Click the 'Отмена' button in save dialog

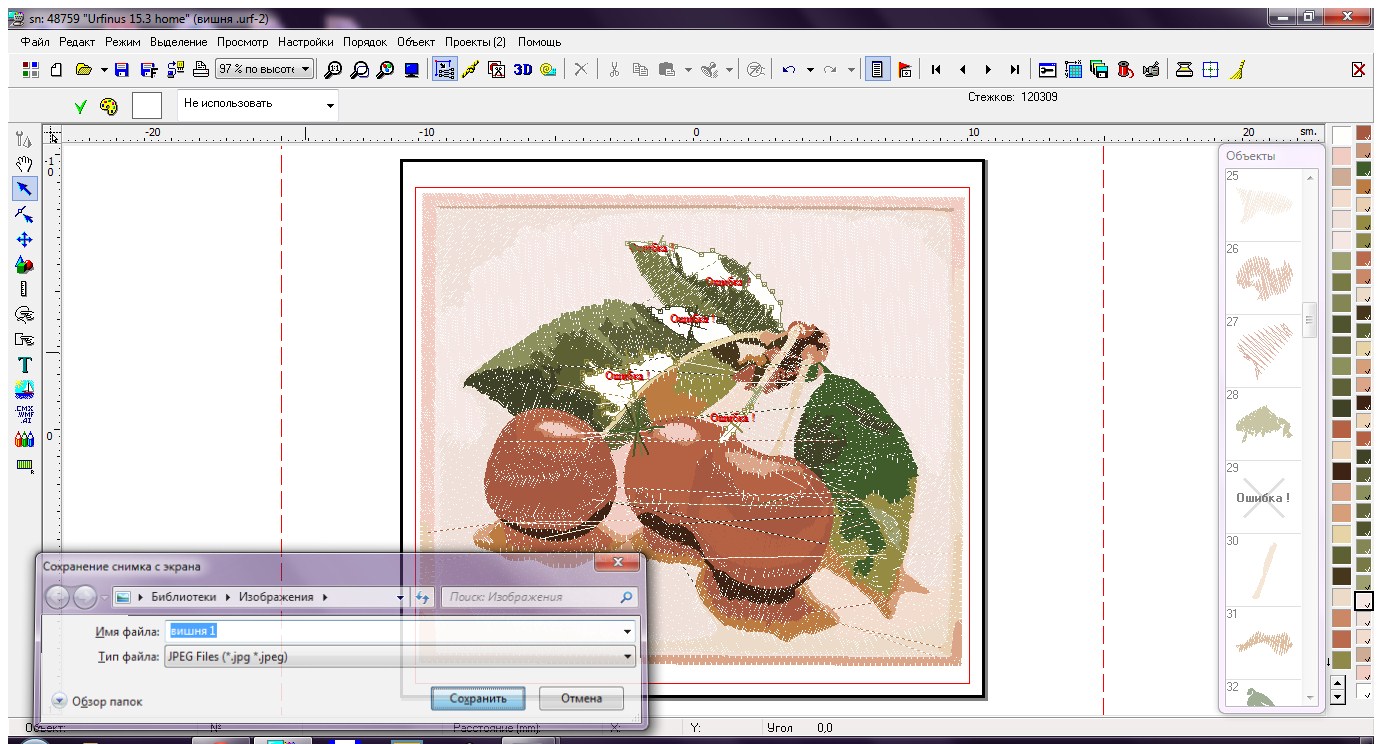pyautogui.click(x=581, y=698)
